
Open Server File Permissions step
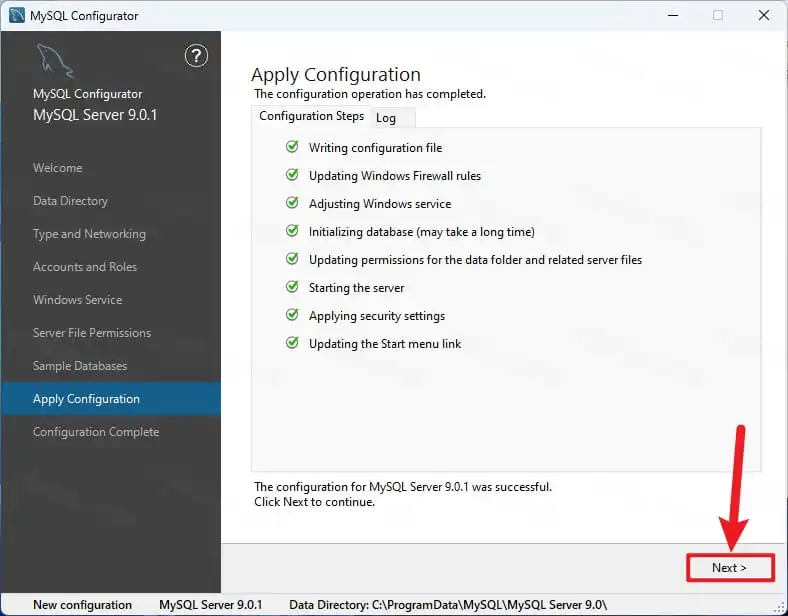(92, 333)
